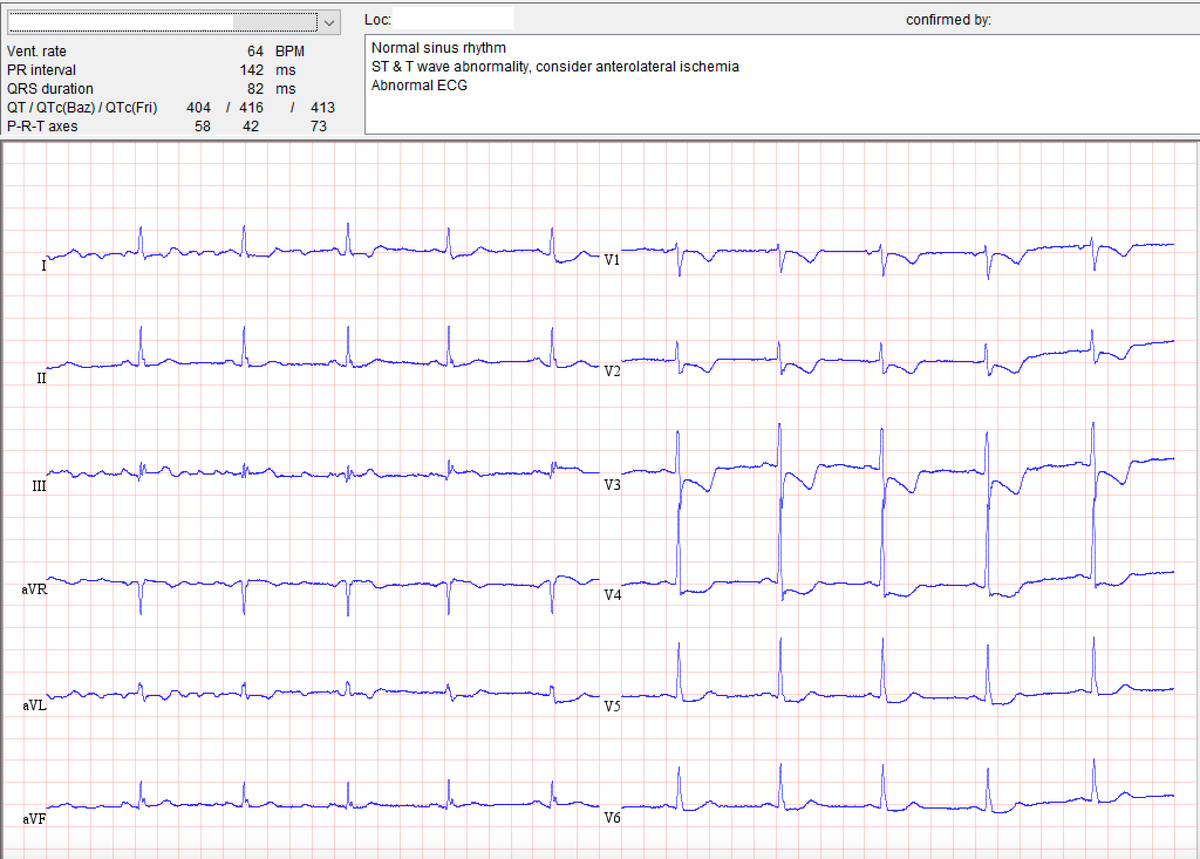Click the lead II waveform label
This screenshot has height=859, width=1200.
pos(39,379)
